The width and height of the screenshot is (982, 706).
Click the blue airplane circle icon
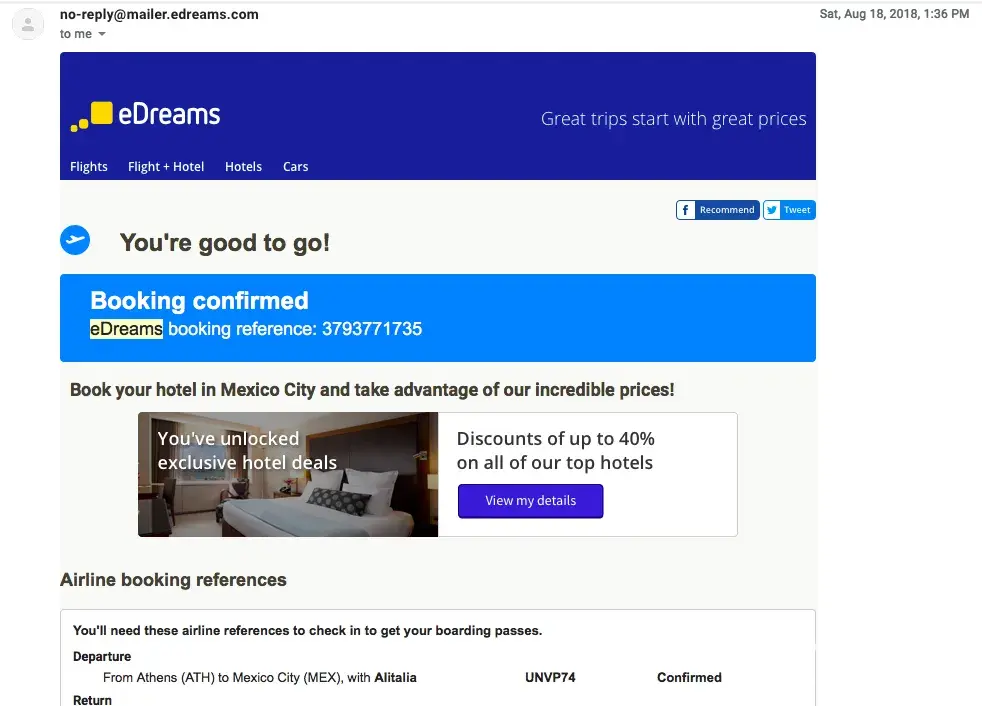tap(75, 240)
